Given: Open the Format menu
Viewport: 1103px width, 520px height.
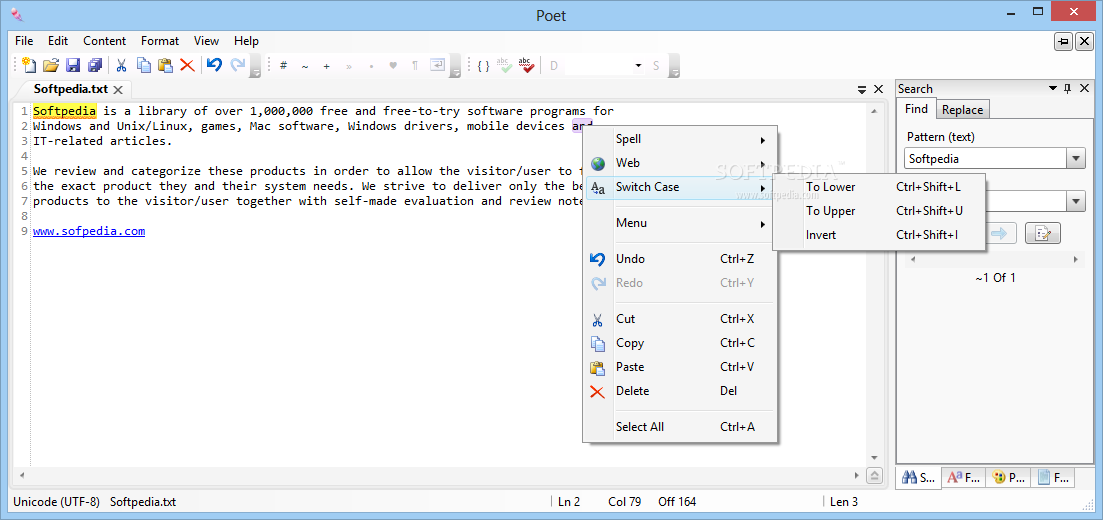Looking at the screenshot, I should tap(160, 41).
